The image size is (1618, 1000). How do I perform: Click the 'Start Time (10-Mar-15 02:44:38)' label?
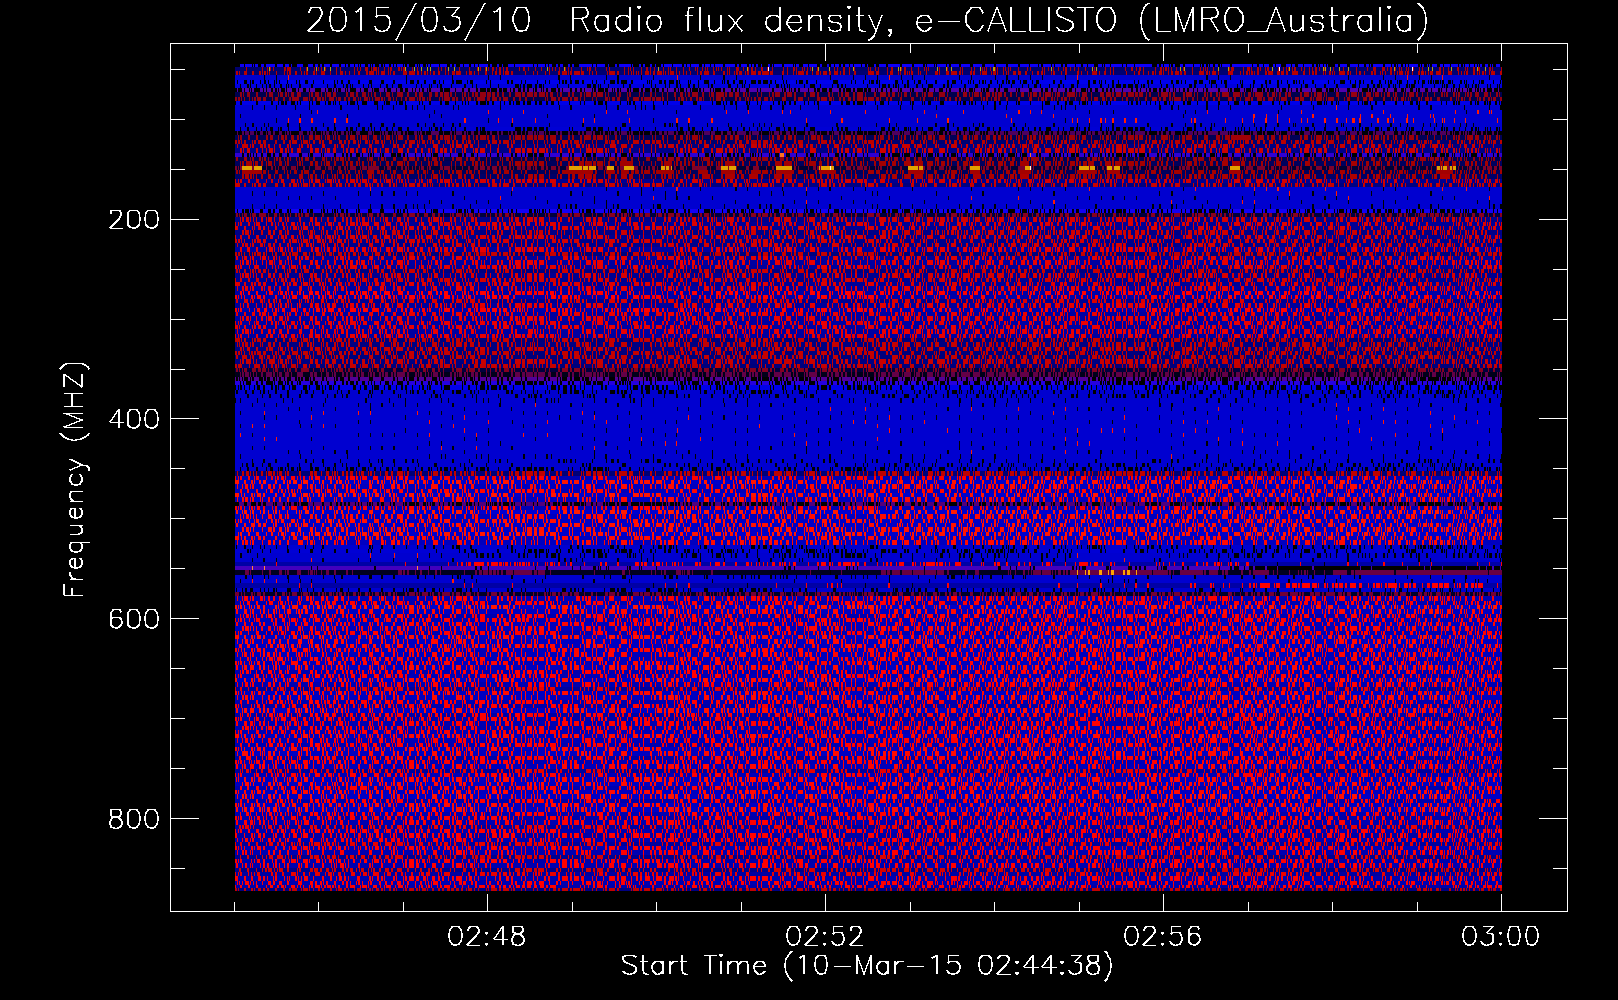(867, 966)
